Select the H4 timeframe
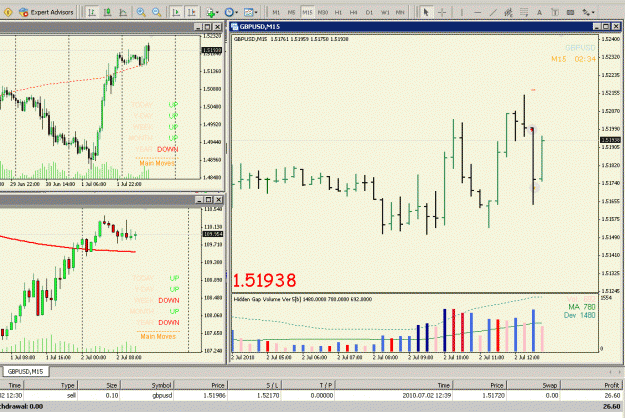 coord(354,12)
